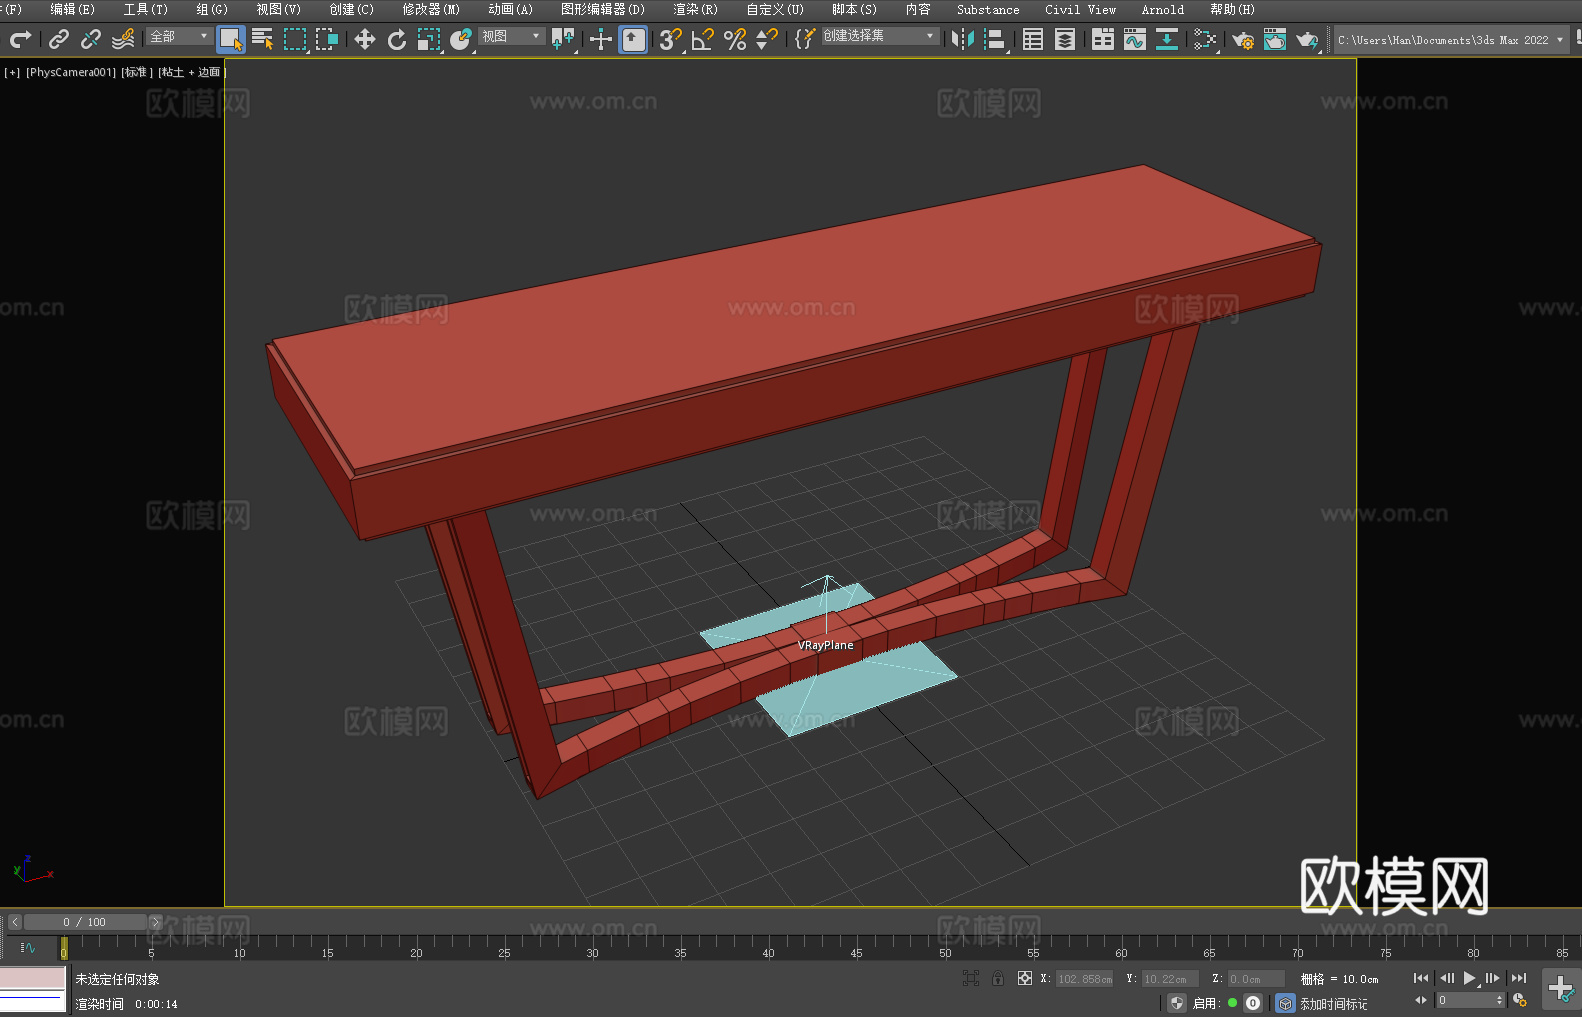Choose the Select Object tool
This screenshot has height=1017, width=1582.
coord(231,39)
